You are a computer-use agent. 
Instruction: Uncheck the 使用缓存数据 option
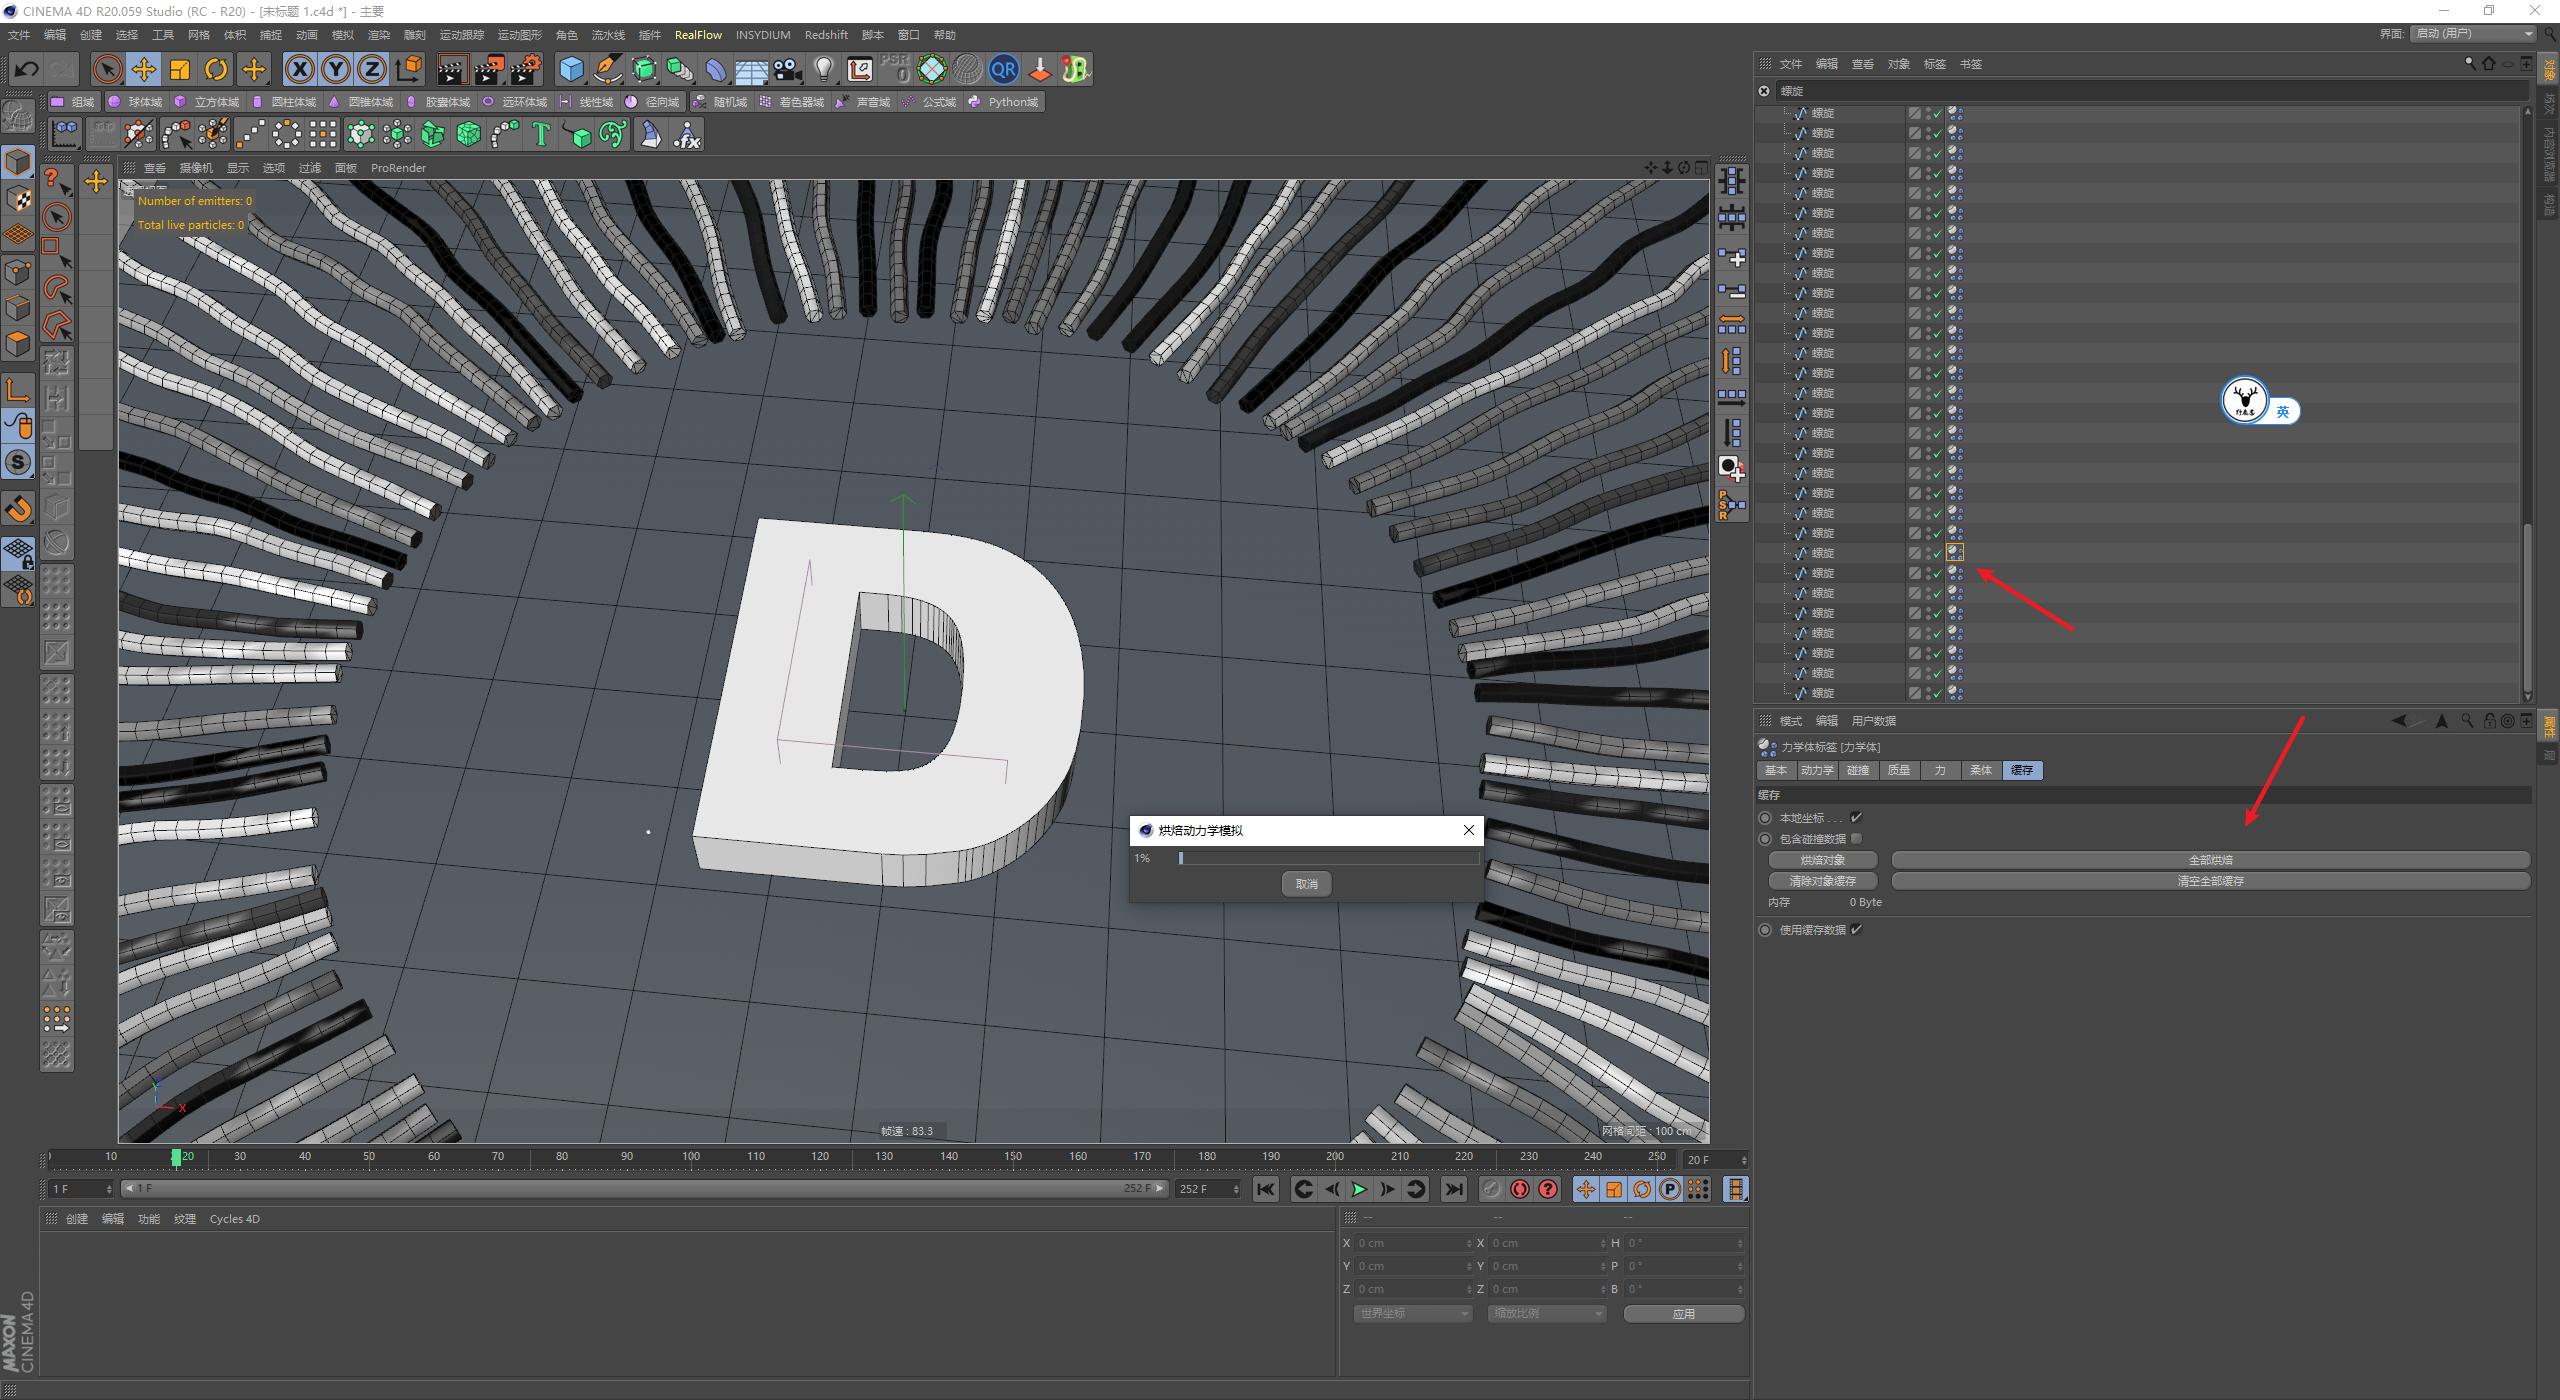click(1857, 929)
